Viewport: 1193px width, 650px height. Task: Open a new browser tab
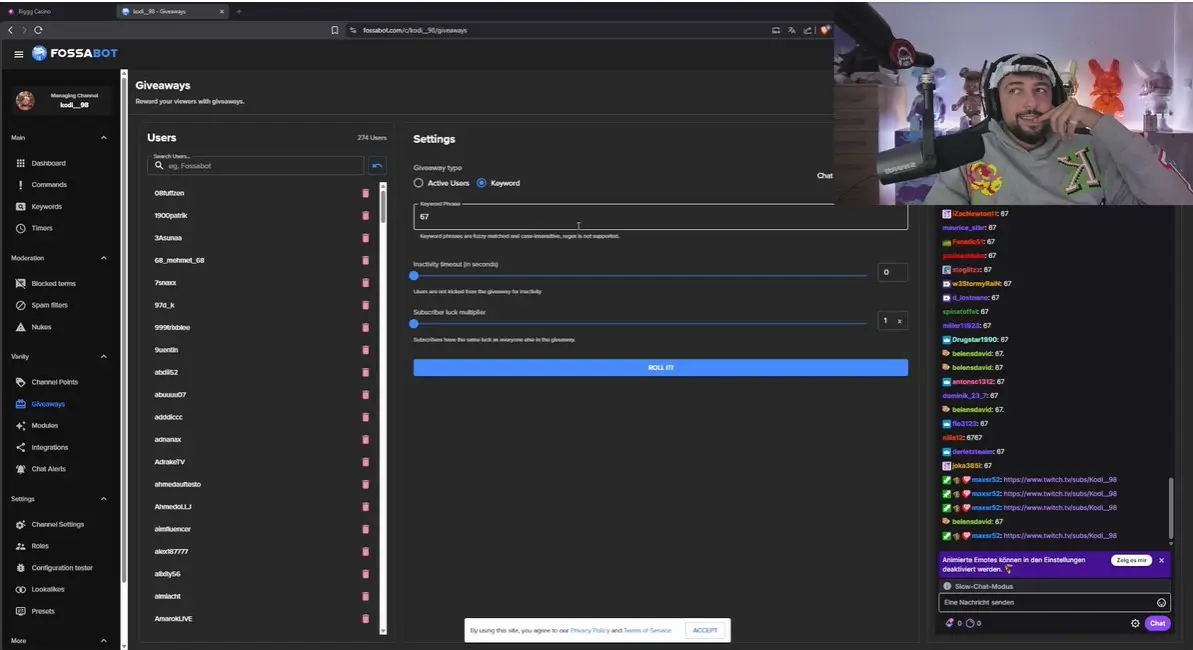239,11
